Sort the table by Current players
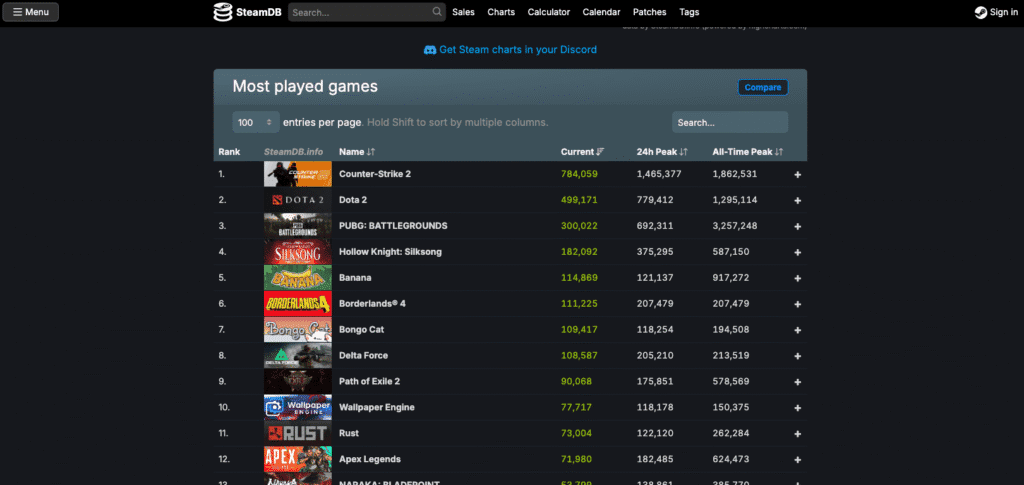 pos(582,151)
